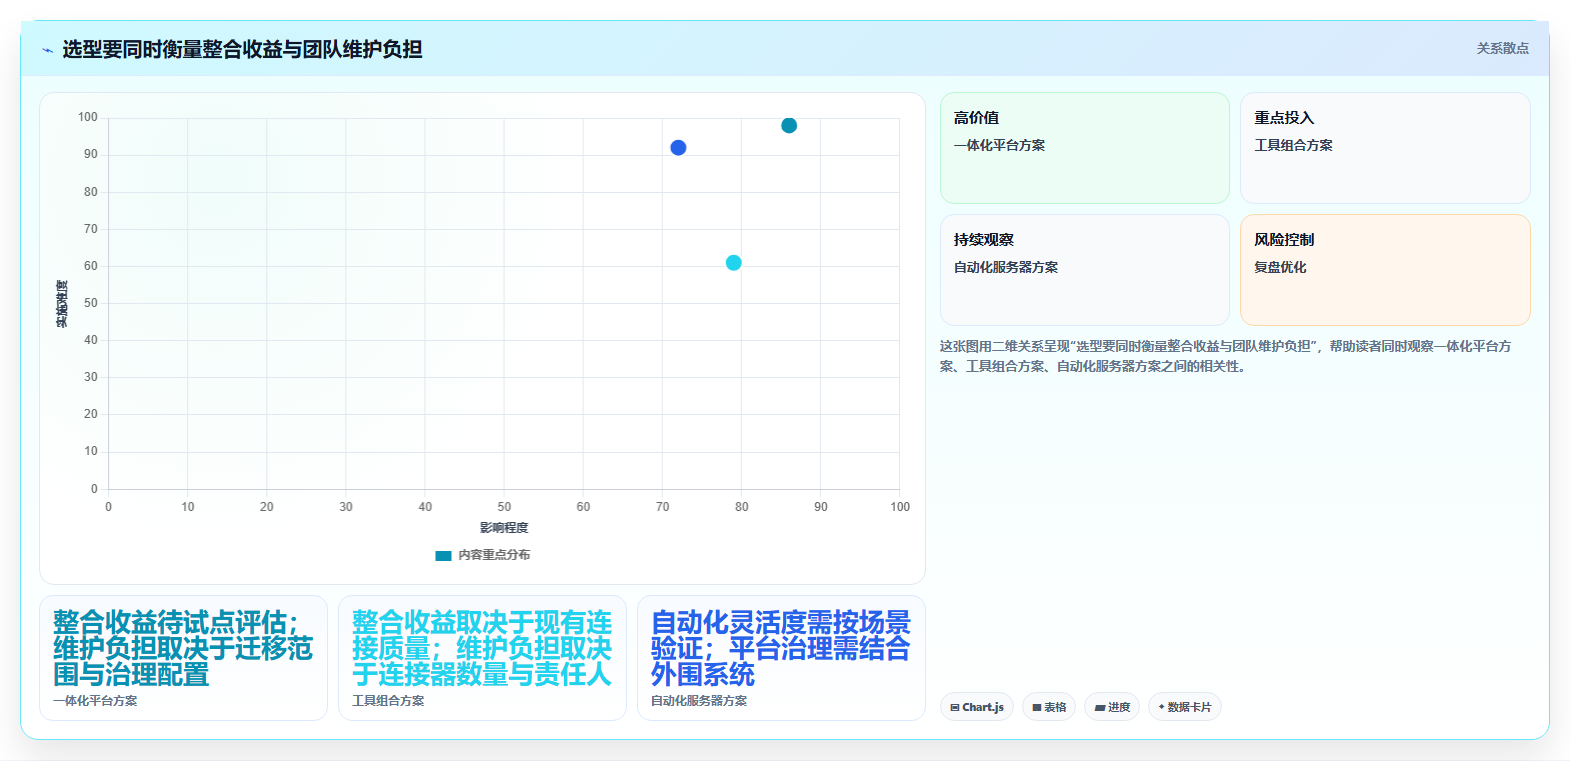This screenshot has height=761, width=1570.
Task: Click the 进度 tag
Action: 1112,707
